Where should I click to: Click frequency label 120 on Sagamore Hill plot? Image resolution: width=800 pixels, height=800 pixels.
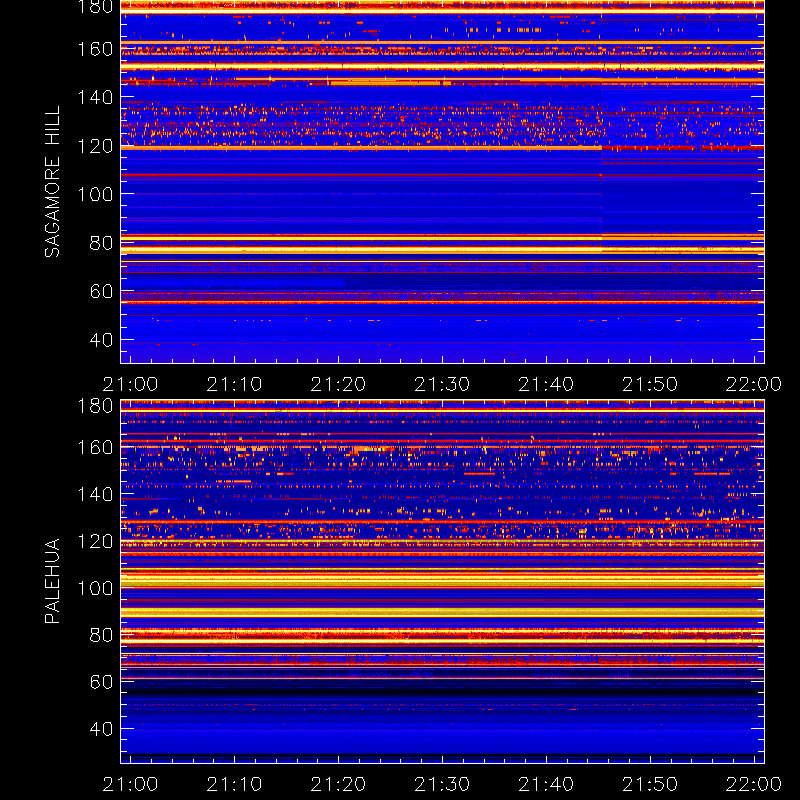95,146
